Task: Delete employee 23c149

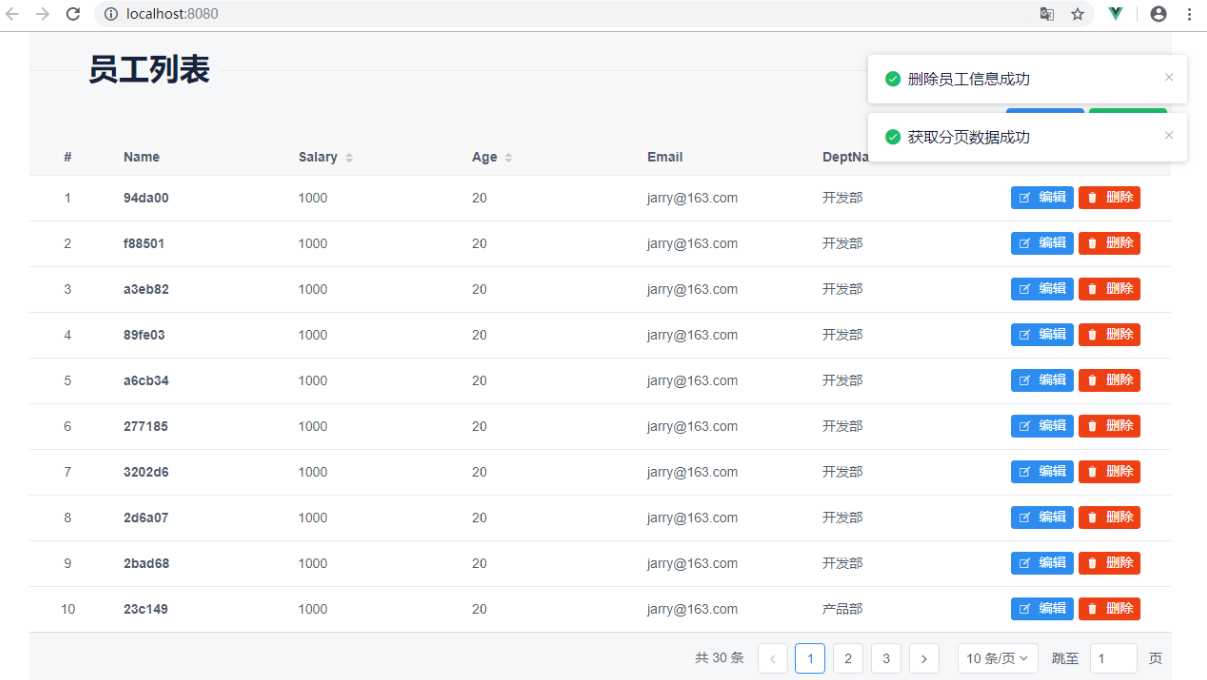Action: click(1109, 608)
